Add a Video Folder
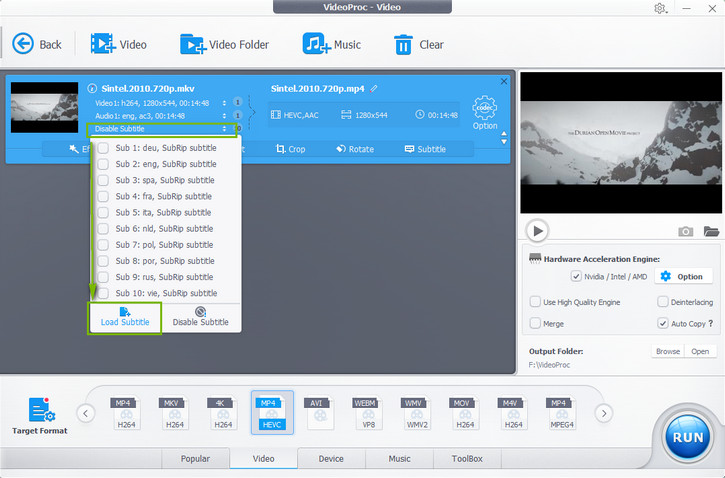Screen dimensions: 725x478 pos(224,44)
